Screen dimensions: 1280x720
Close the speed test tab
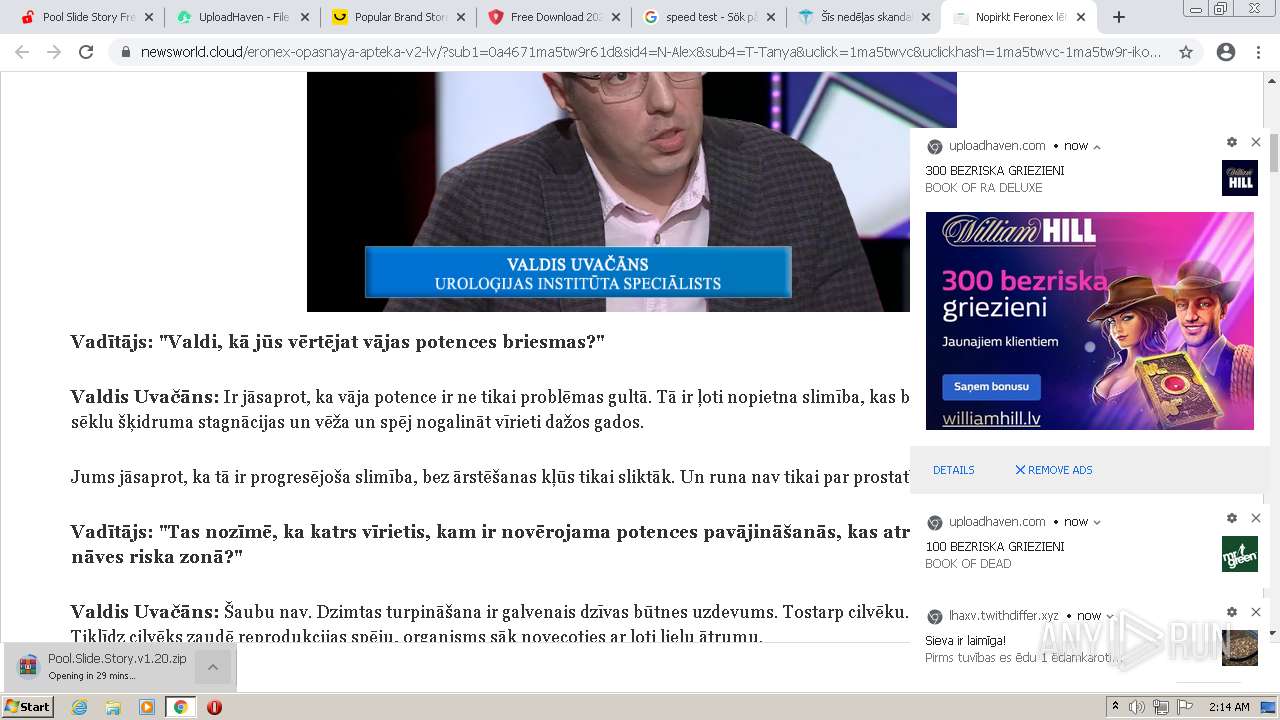pyautogui.click(x=771, y=17)
